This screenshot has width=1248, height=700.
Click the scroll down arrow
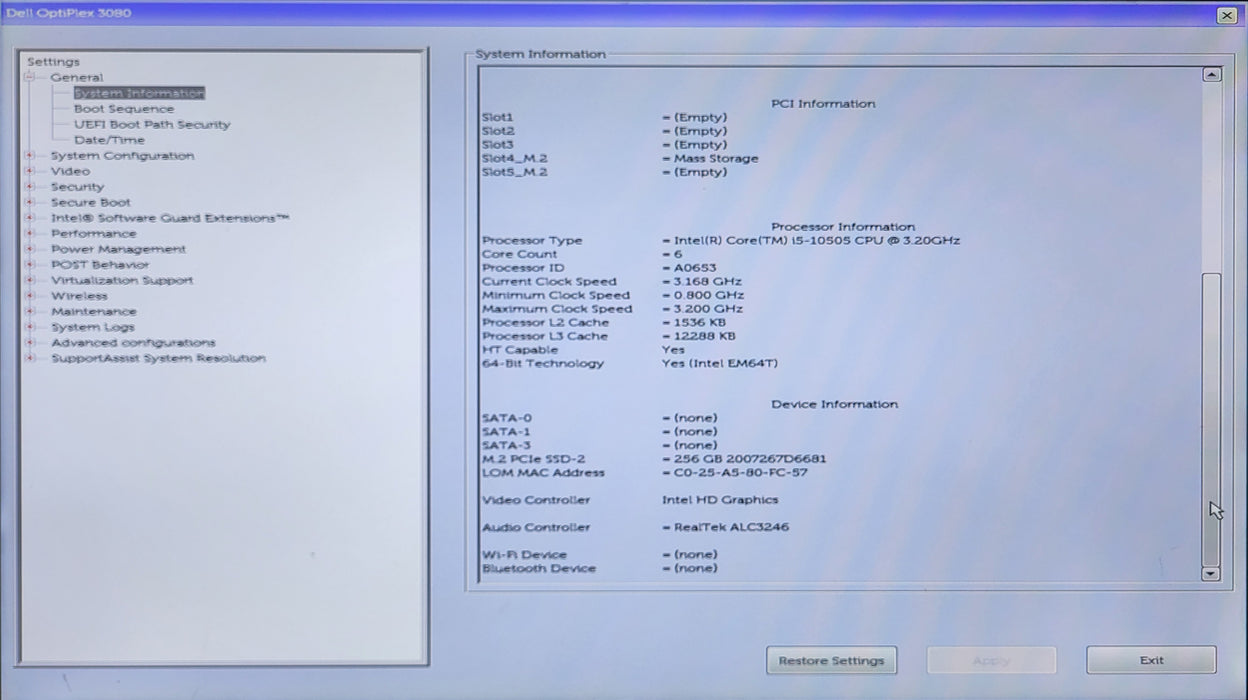pos(1211,574)
